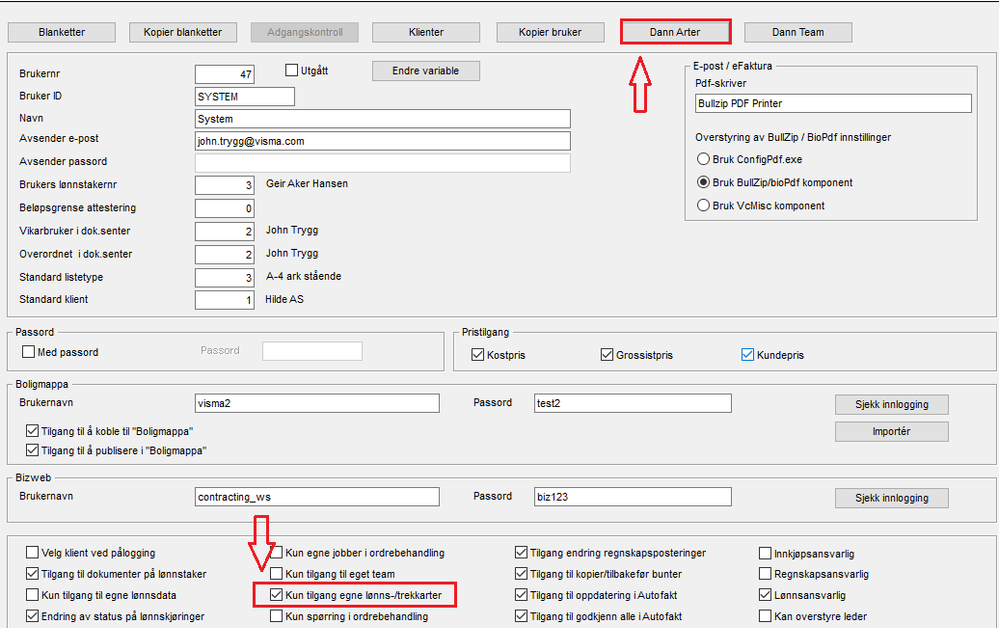999x628 pixels.
Task: Click the Avsender e-post field
Action: [382, 141]
